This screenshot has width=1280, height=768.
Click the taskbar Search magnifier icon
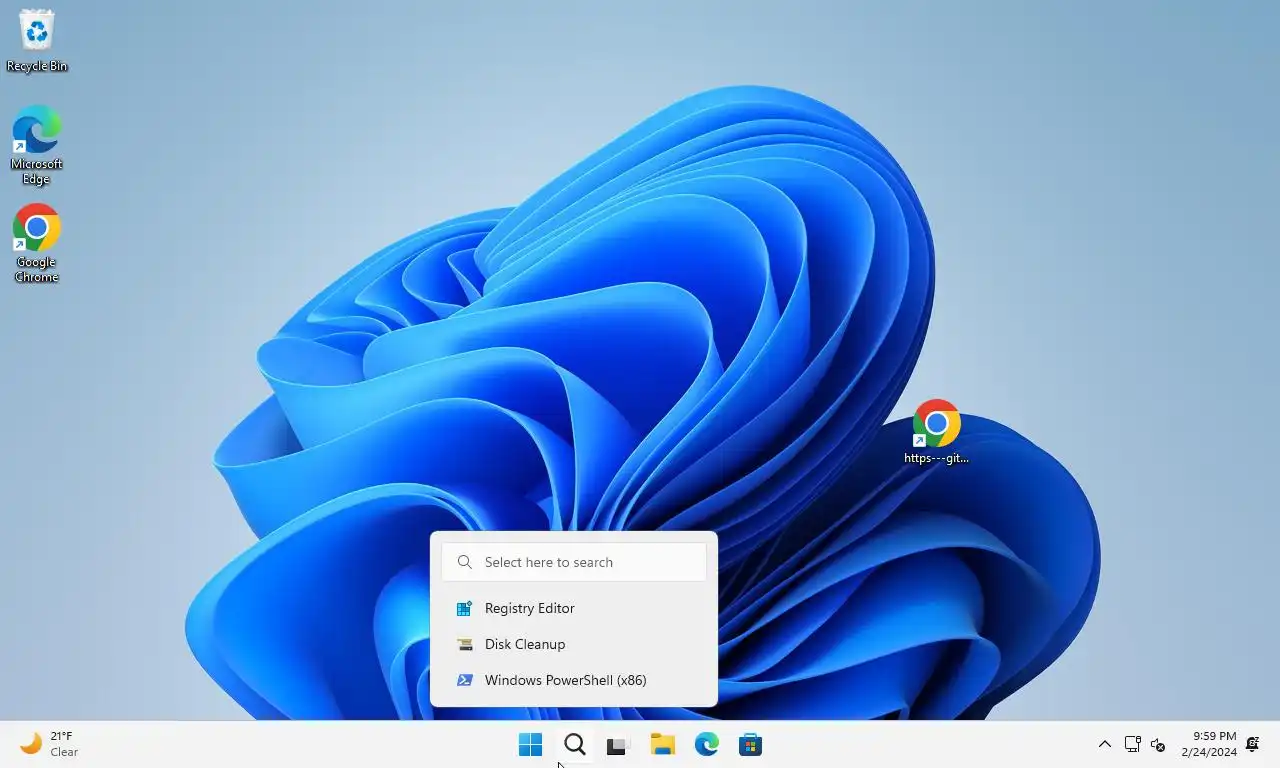(x=574, y=744)
